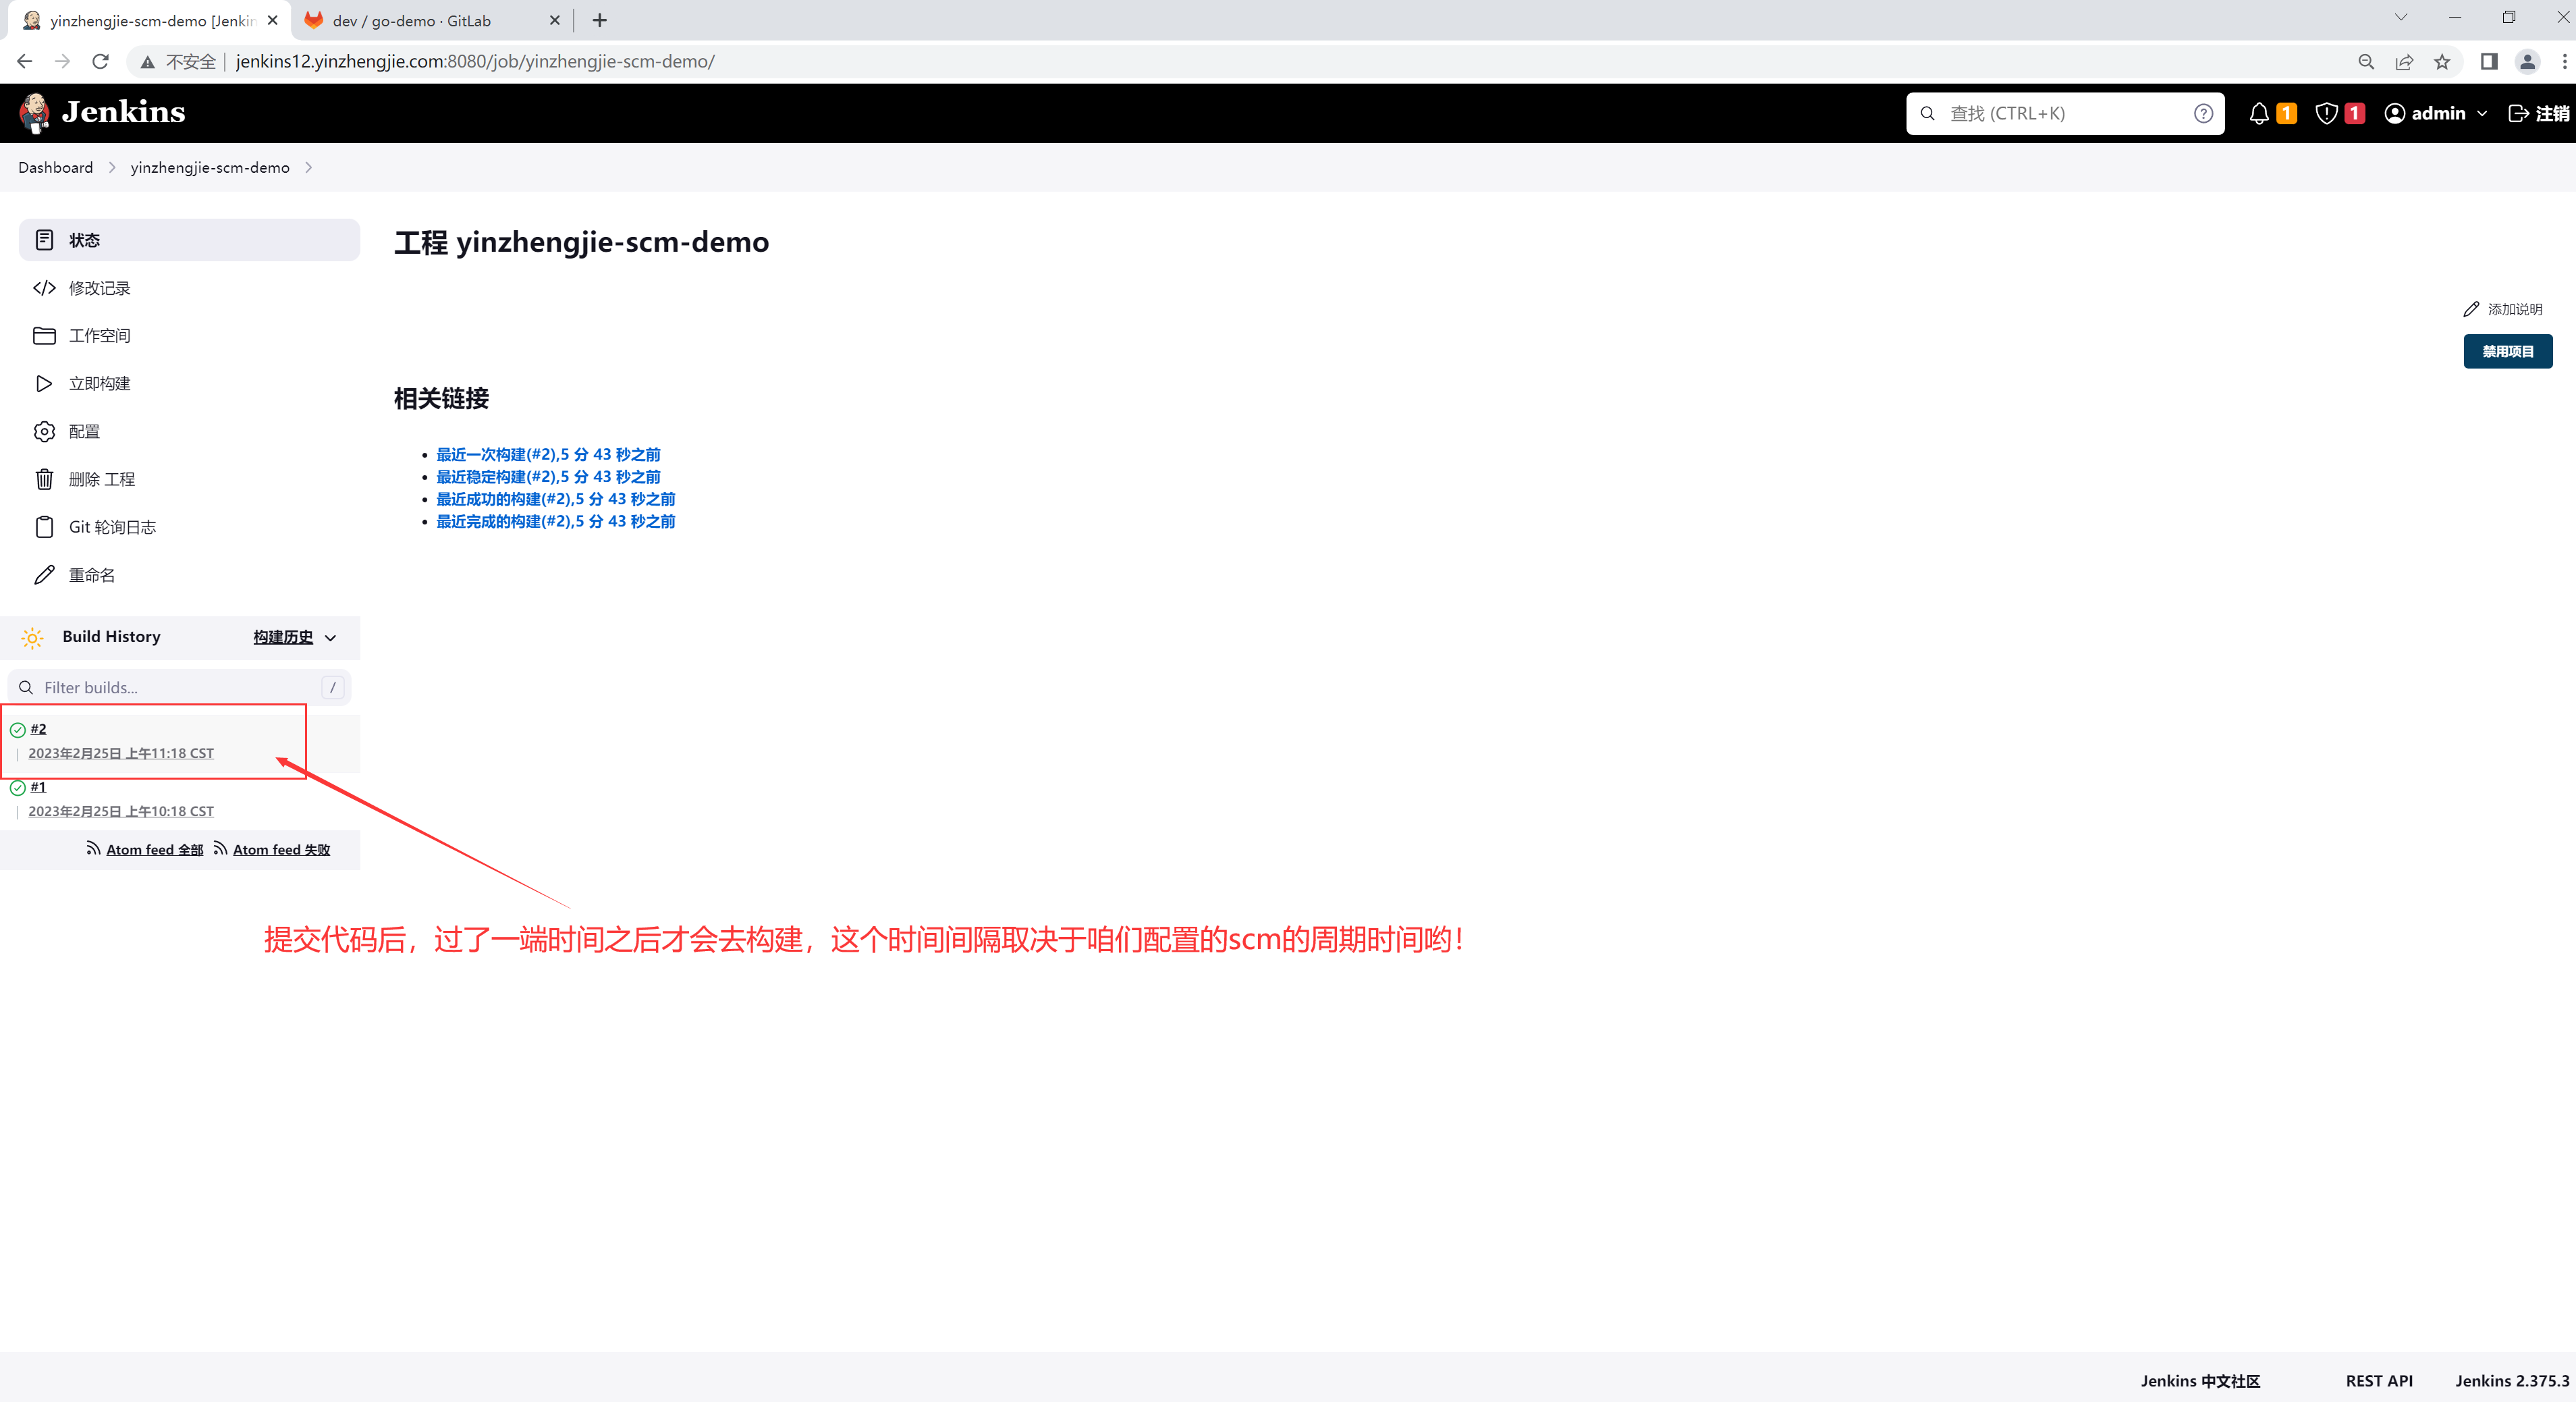
Task: Click the build now play icon
Action: point(44,384)
